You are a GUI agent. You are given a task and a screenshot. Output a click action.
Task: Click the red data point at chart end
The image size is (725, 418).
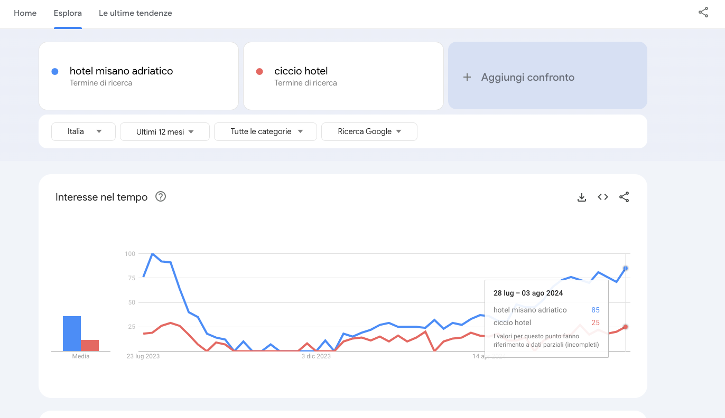(626, 327)
